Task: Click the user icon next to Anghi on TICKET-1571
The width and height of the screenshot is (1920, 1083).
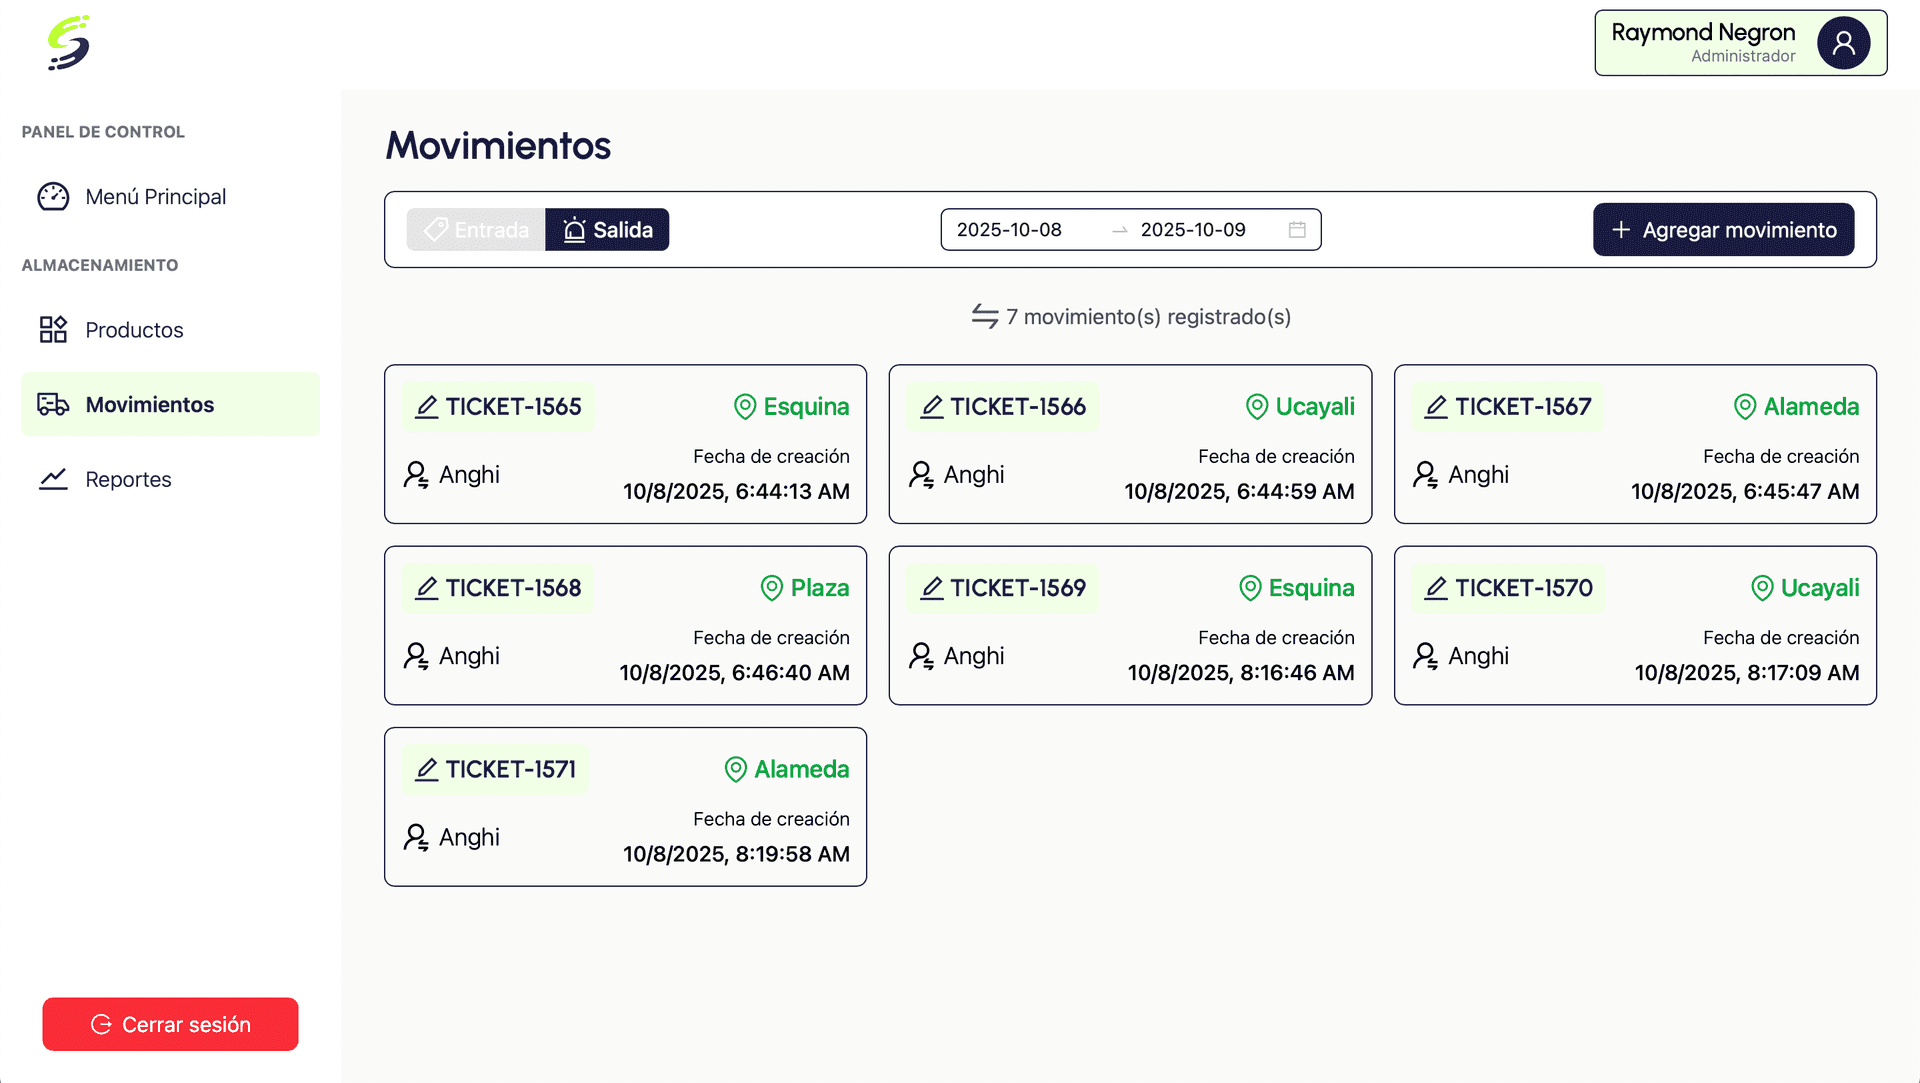Action: coord(416,837)
